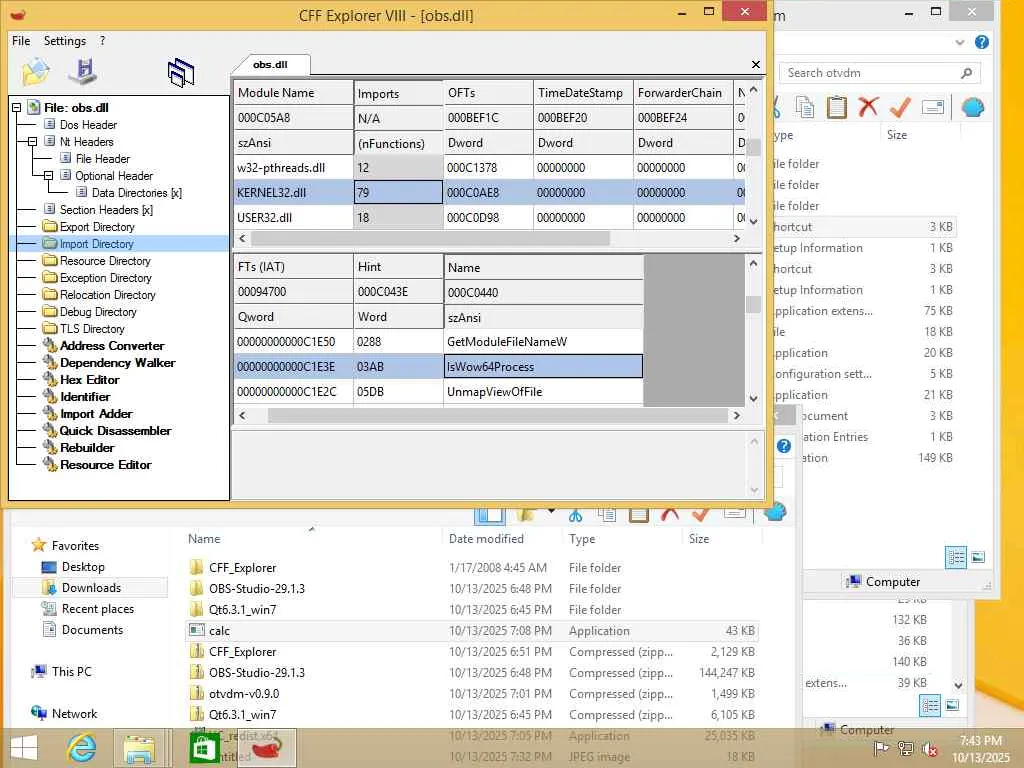1024x768 pixels.
Task: Collapse the Nt Headers node
Action: pos(32,142)
